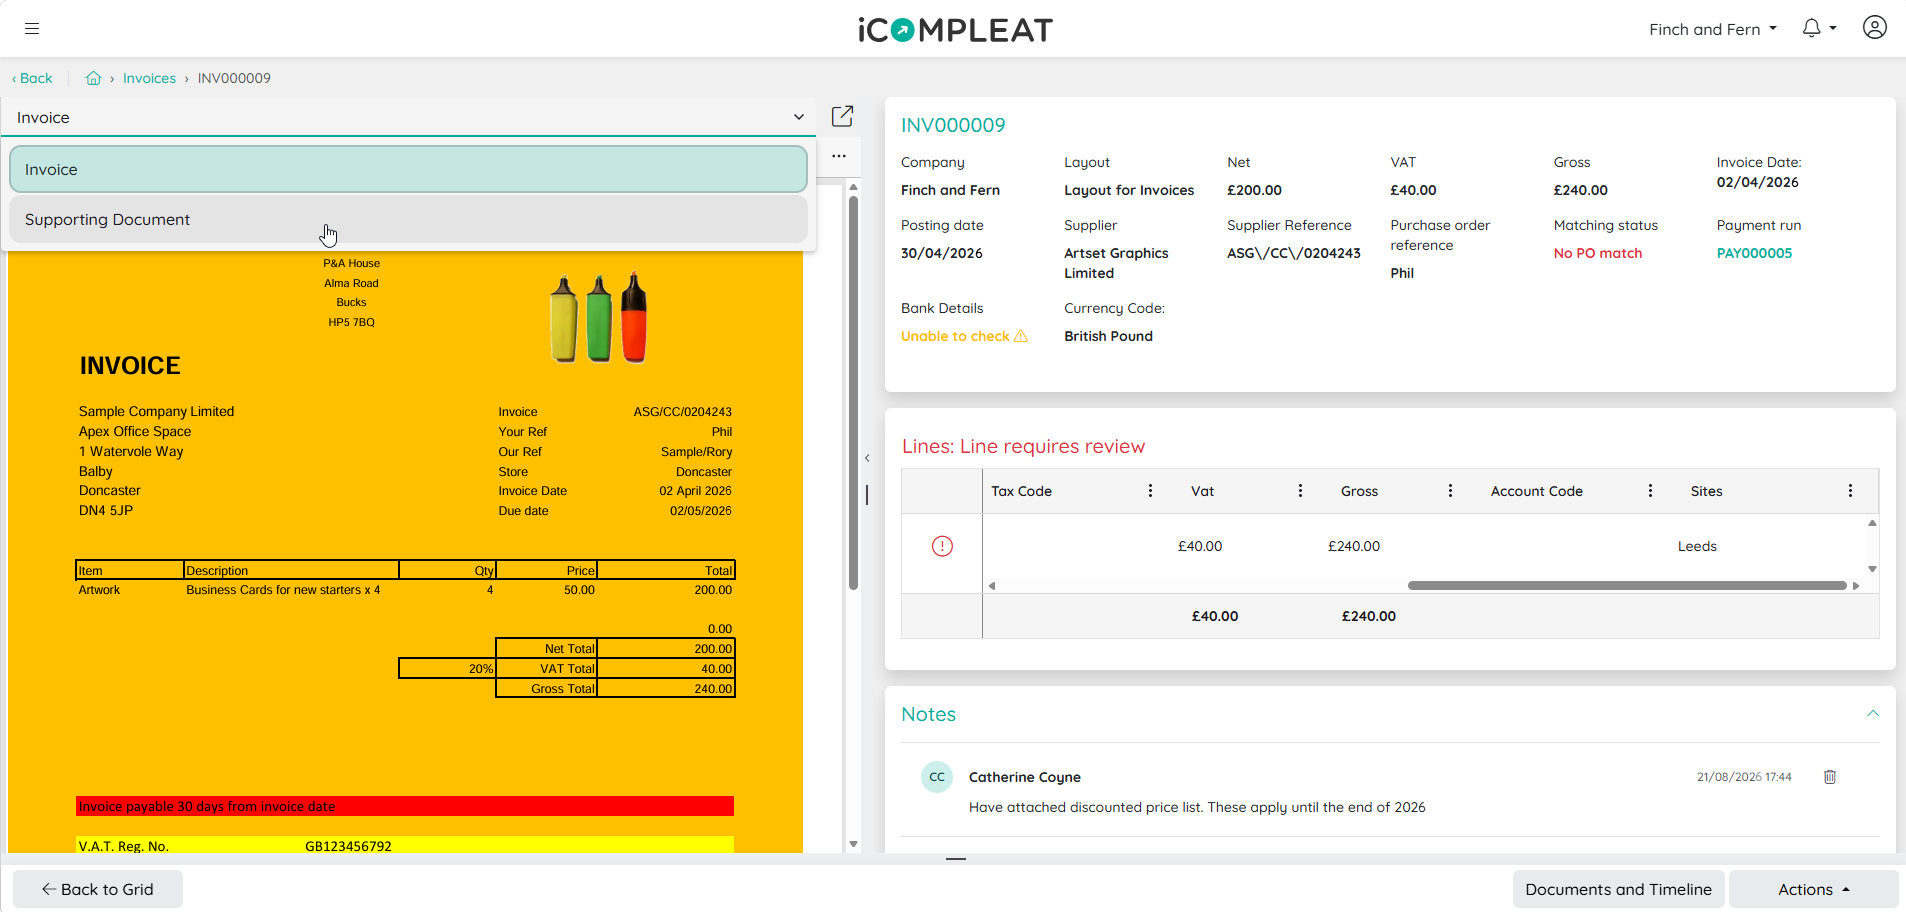
Task: Click the Net amount £200.00
Action: pyautogui.click(x=1254, y=190)
